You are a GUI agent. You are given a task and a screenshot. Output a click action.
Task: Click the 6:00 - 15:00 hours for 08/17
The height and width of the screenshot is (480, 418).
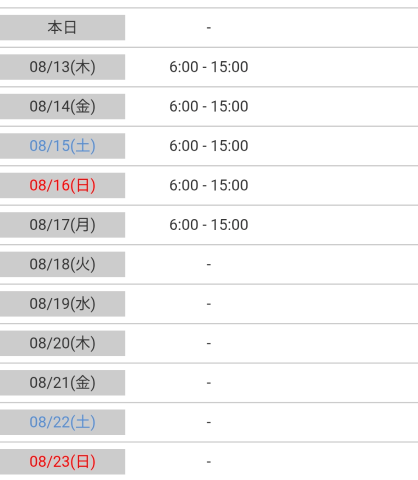coord(209,225)
